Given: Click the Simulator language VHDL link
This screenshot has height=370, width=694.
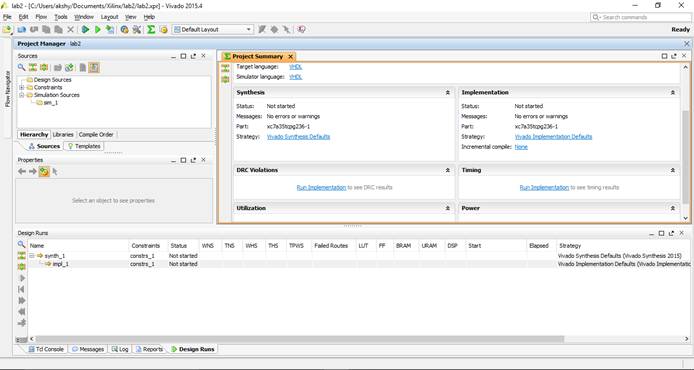Looking at the screenshot, I should coord(296,77).
